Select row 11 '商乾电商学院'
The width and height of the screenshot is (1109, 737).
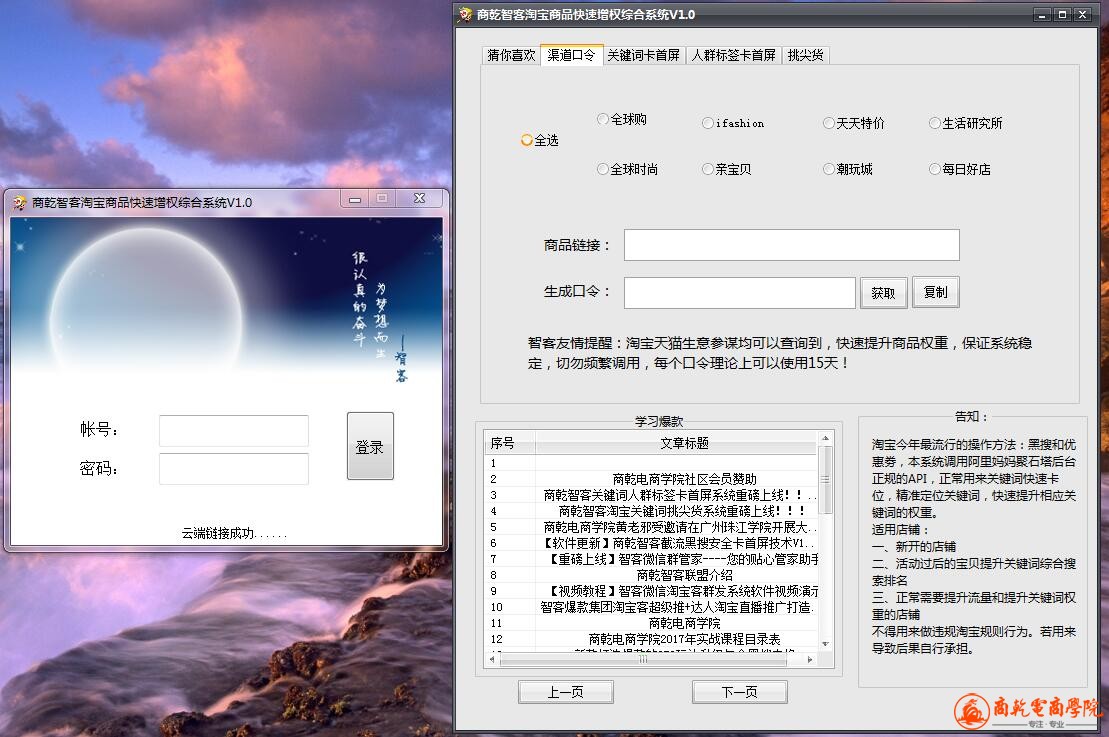[651, 623]
